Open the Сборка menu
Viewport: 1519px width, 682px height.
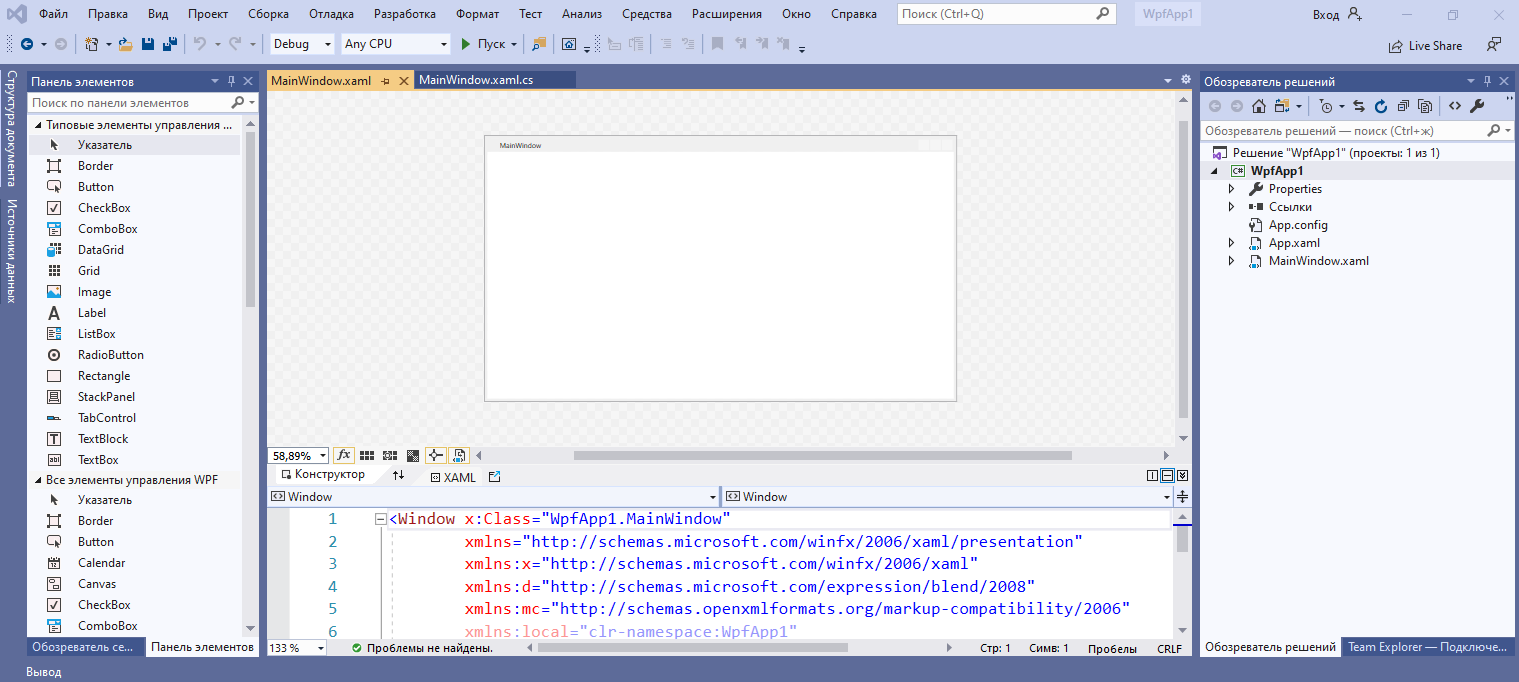268,14
